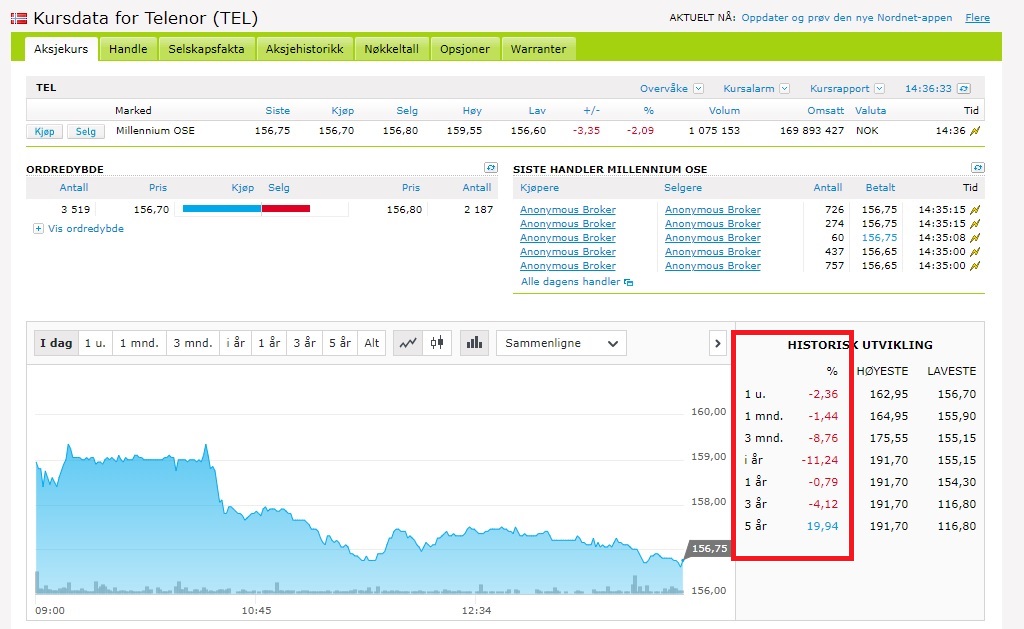Open the Kursalarm dropdown arrow
1024x629 pixels.
pos(784,88)
